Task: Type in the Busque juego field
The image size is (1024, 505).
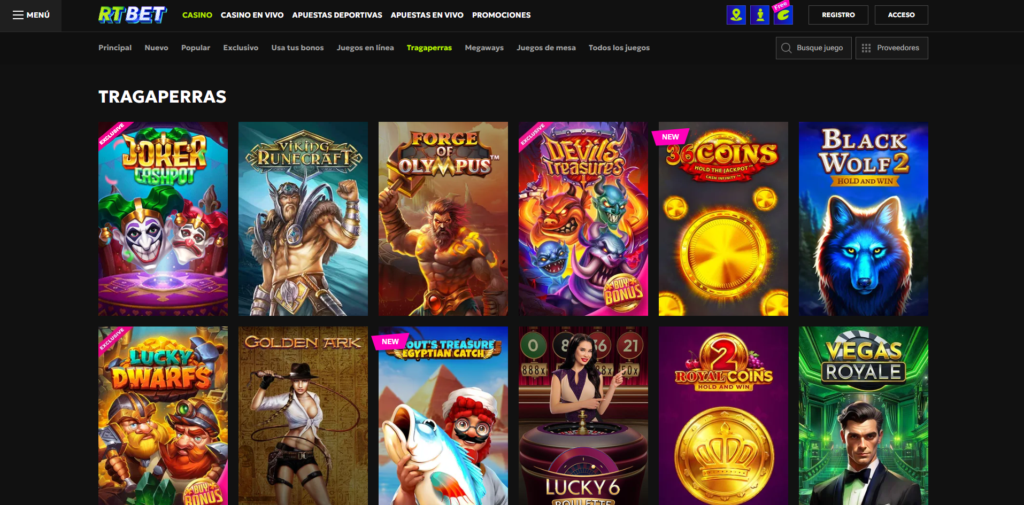Action: pos(819,48)
